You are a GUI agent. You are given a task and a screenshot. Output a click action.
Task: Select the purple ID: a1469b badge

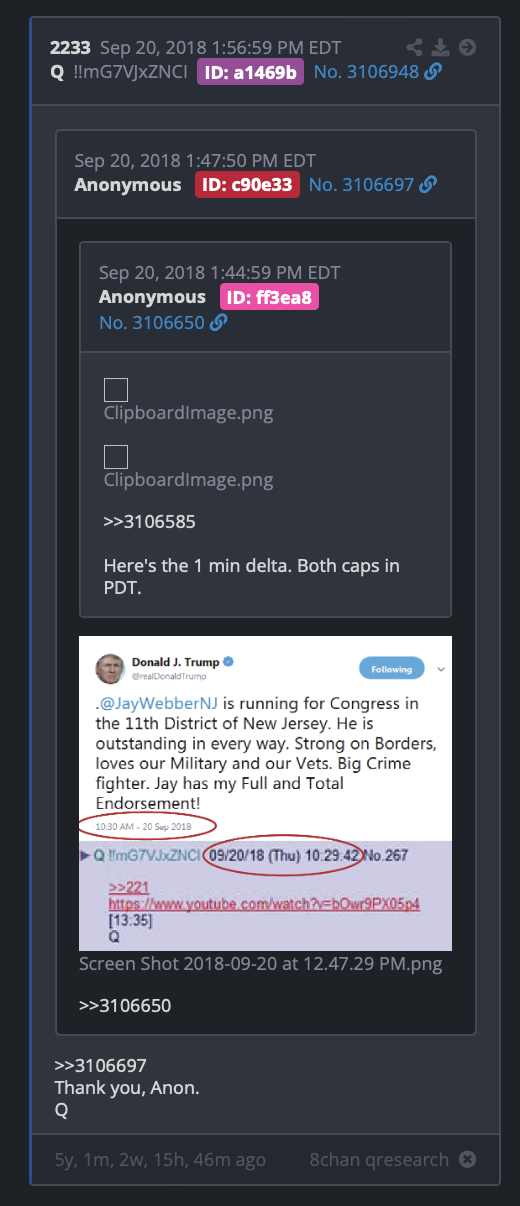250,72
